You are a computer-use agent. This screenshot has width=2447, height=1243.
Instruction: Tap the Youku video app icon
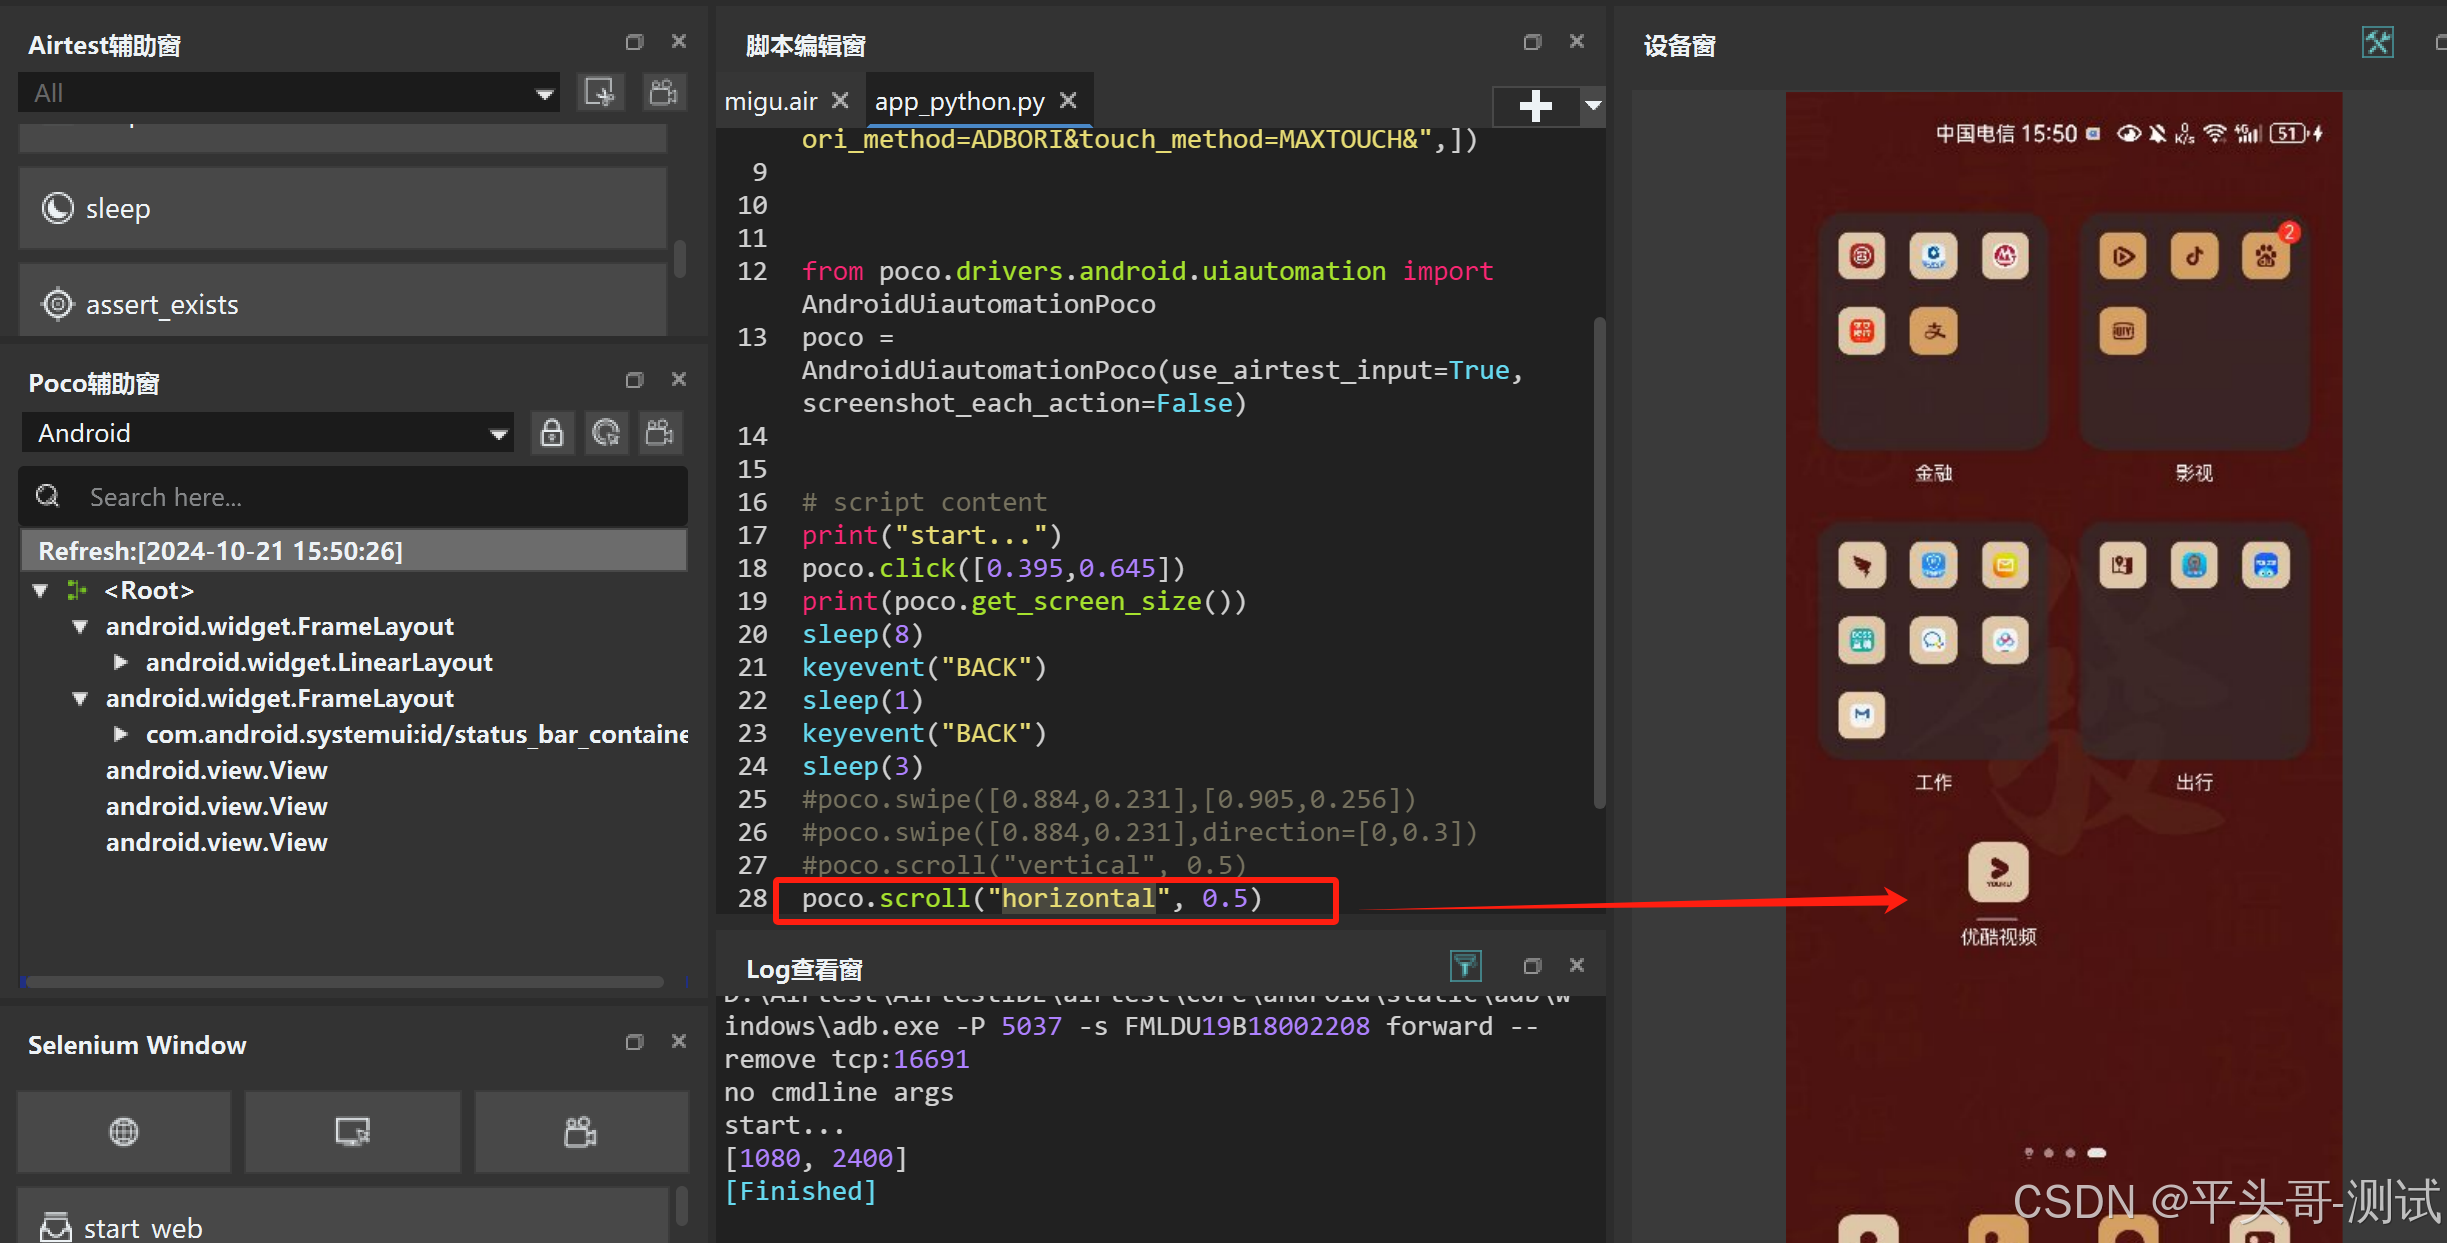click(x=1998, y=872)
